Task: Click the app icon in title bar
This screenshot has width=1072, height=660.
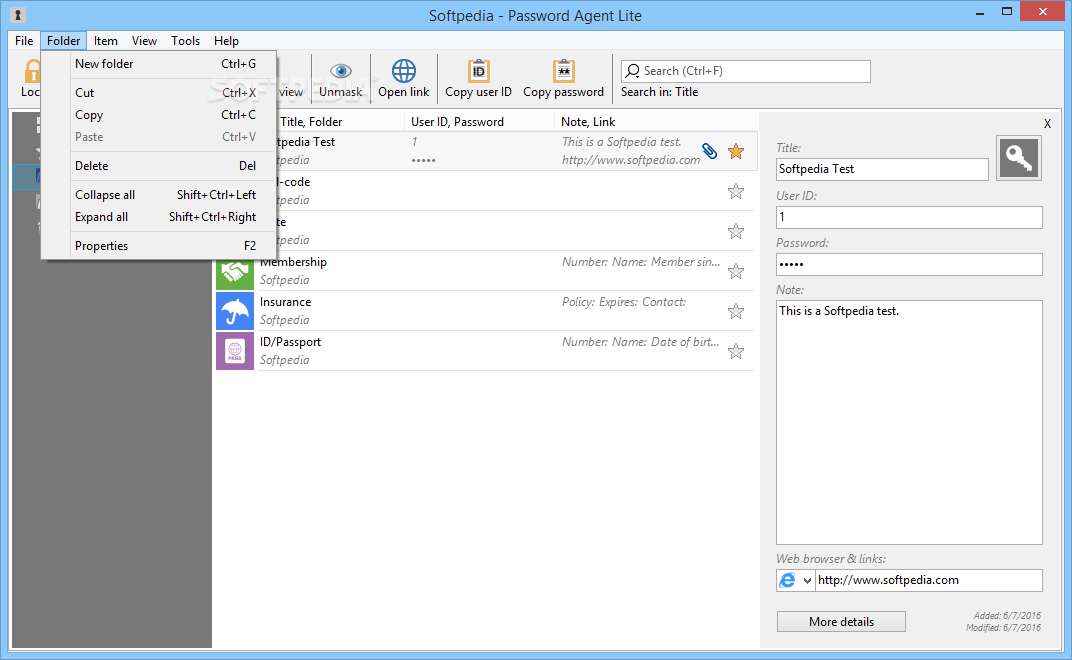Action: pyautogui.click(x=18, y=14)
